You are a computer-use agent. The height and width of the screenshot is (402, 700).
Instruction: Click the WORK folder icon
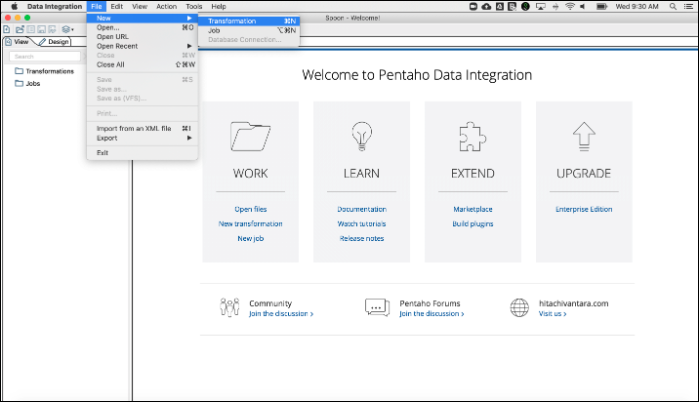pyautogui.click(x=250, y=135)
